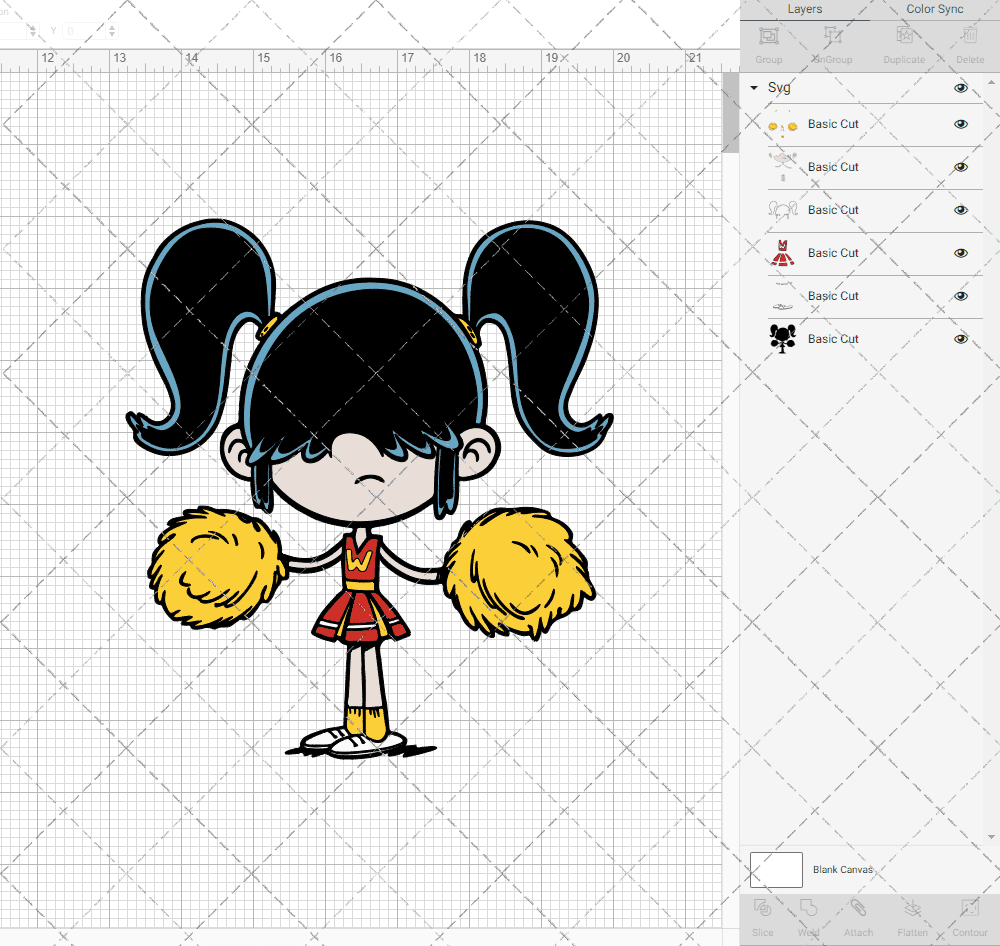Hide the black silhouette Basic Cut layer
This screenshot has height=946, width=1000.
(x=960, y=339)
